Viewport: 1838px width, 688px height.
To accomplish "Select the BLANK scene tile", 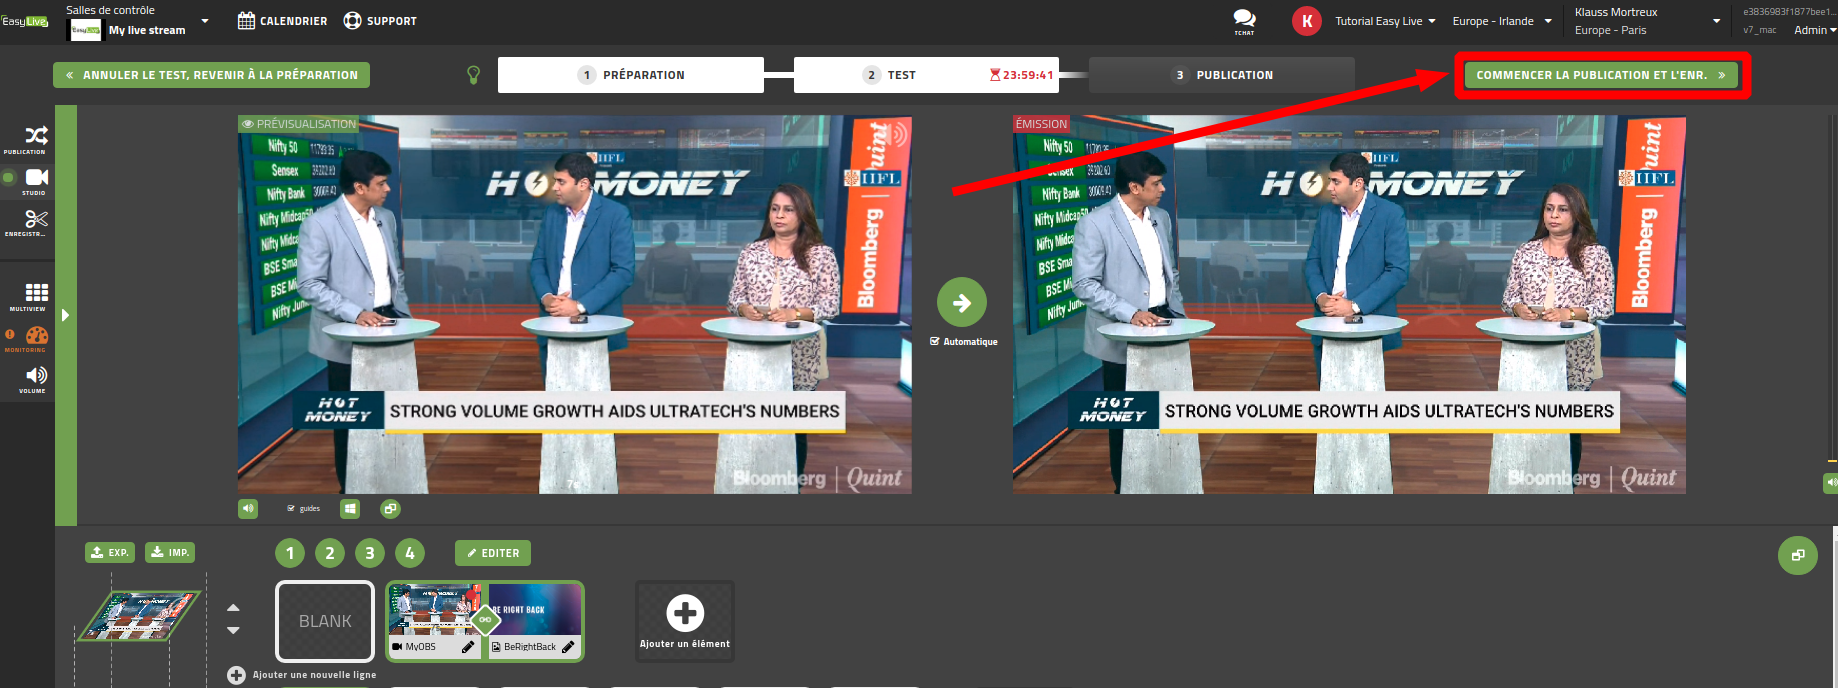I will click(325, 621).
